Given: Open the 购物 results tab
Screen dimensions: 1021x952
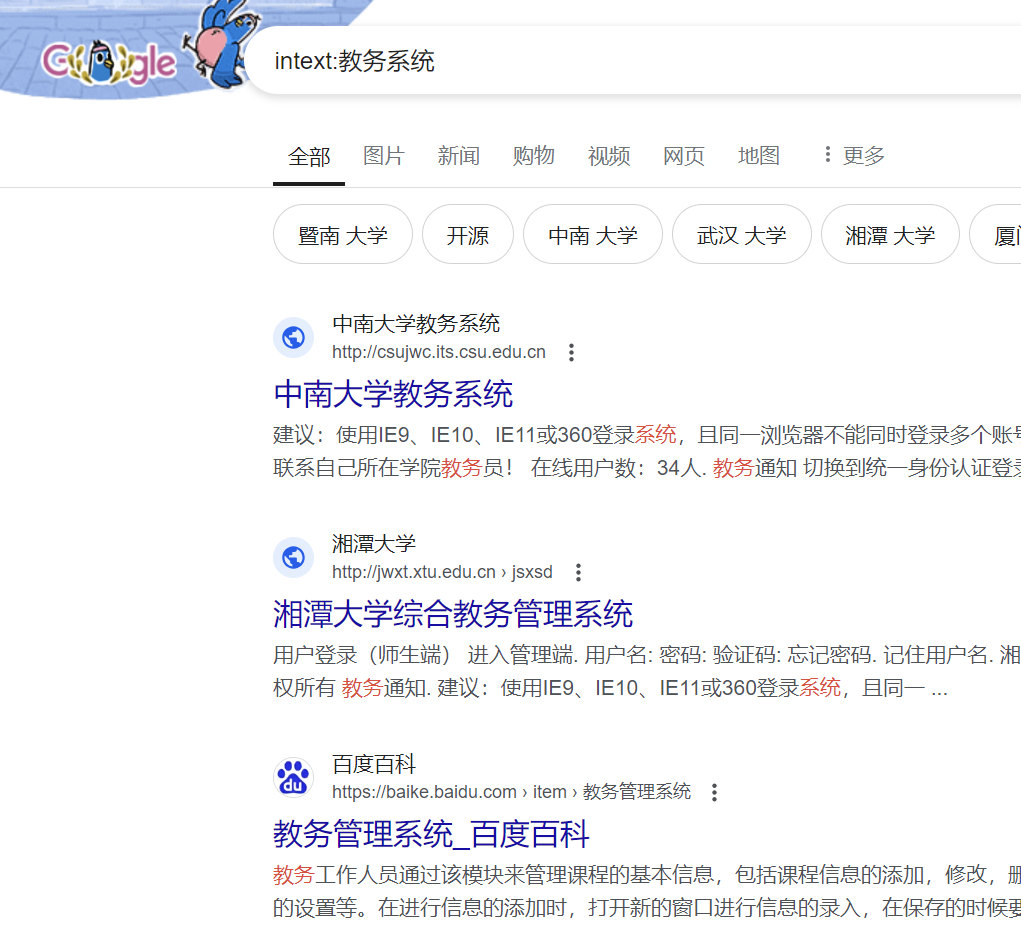Looking at the screenshot, I should 533,155.
